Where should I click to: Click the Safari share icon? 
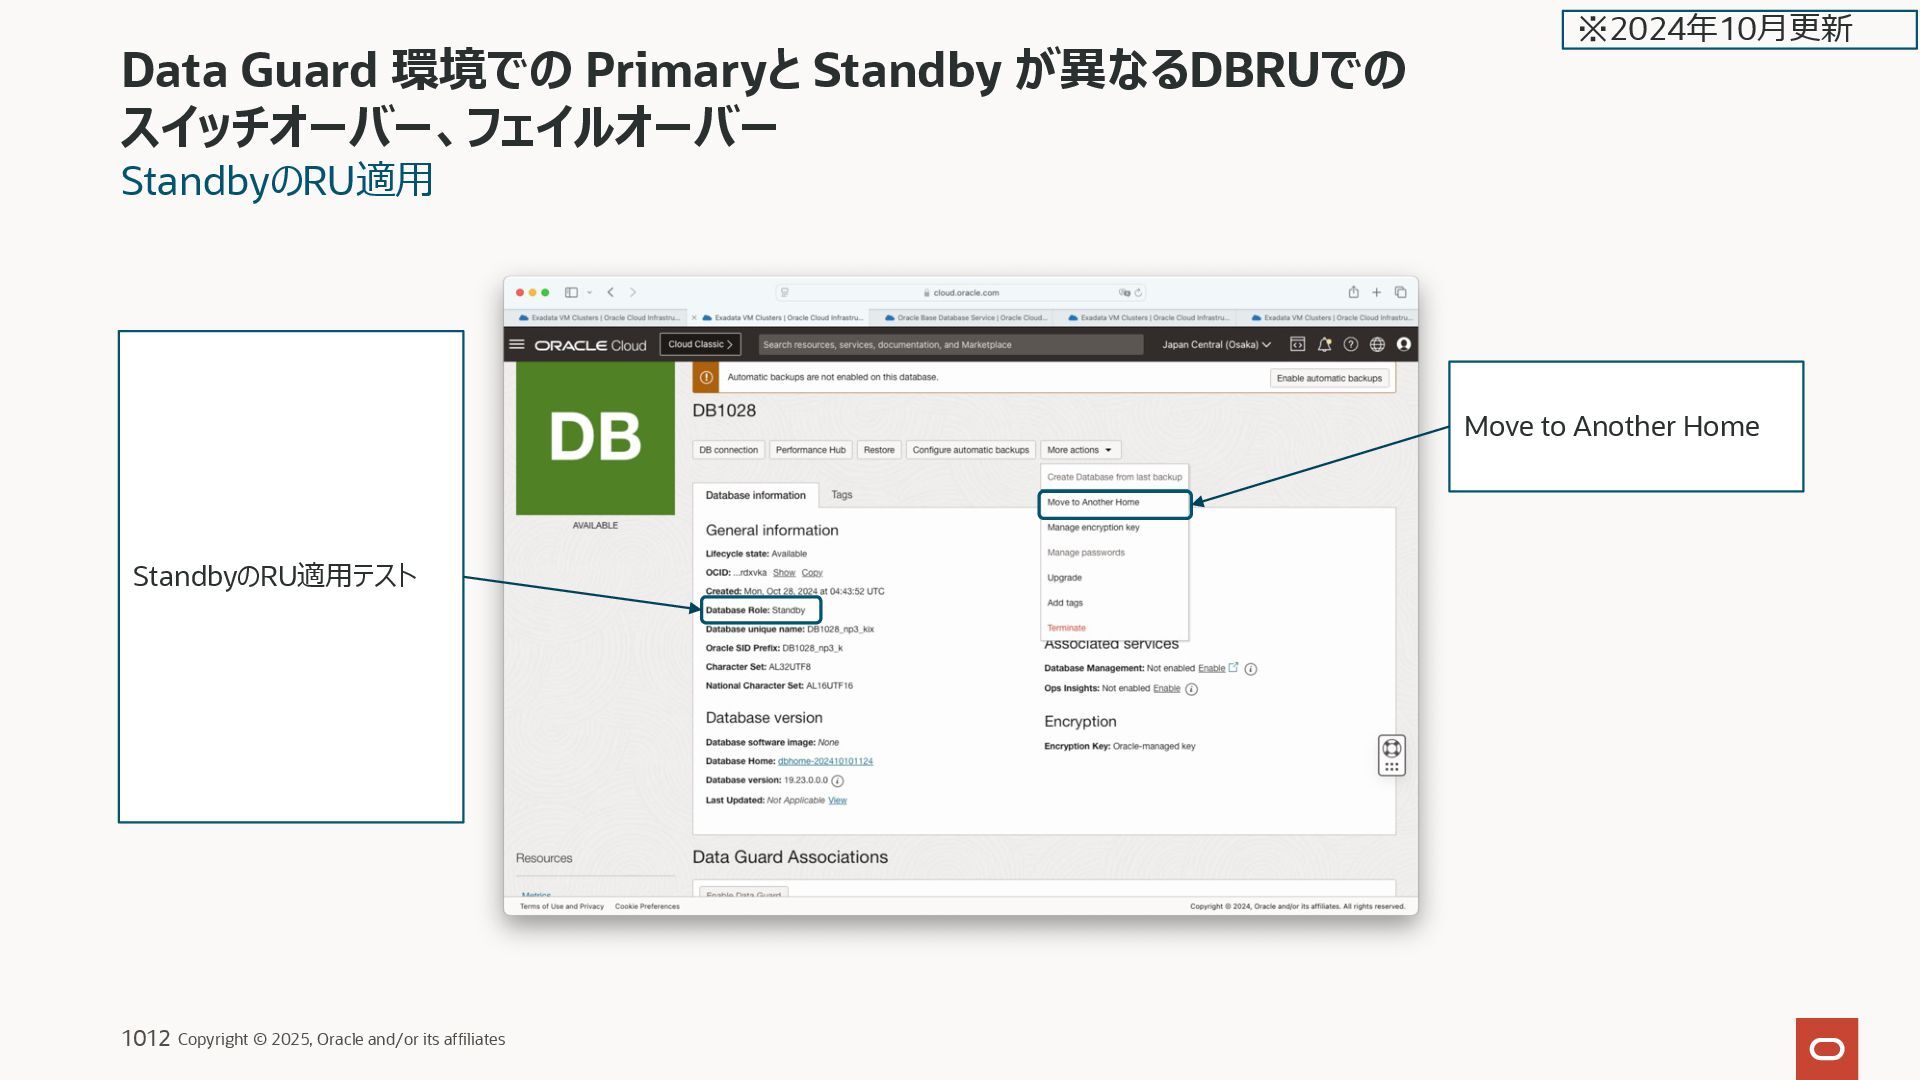tap(1353, 292)
